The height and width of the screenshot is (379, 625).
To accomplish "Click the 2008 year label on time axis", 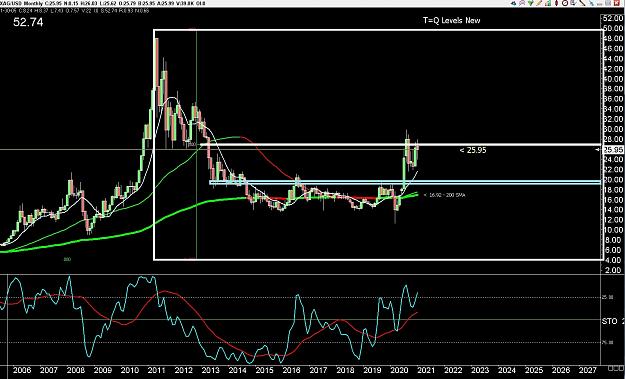I will pyautogui.click(x=76, y=370).
